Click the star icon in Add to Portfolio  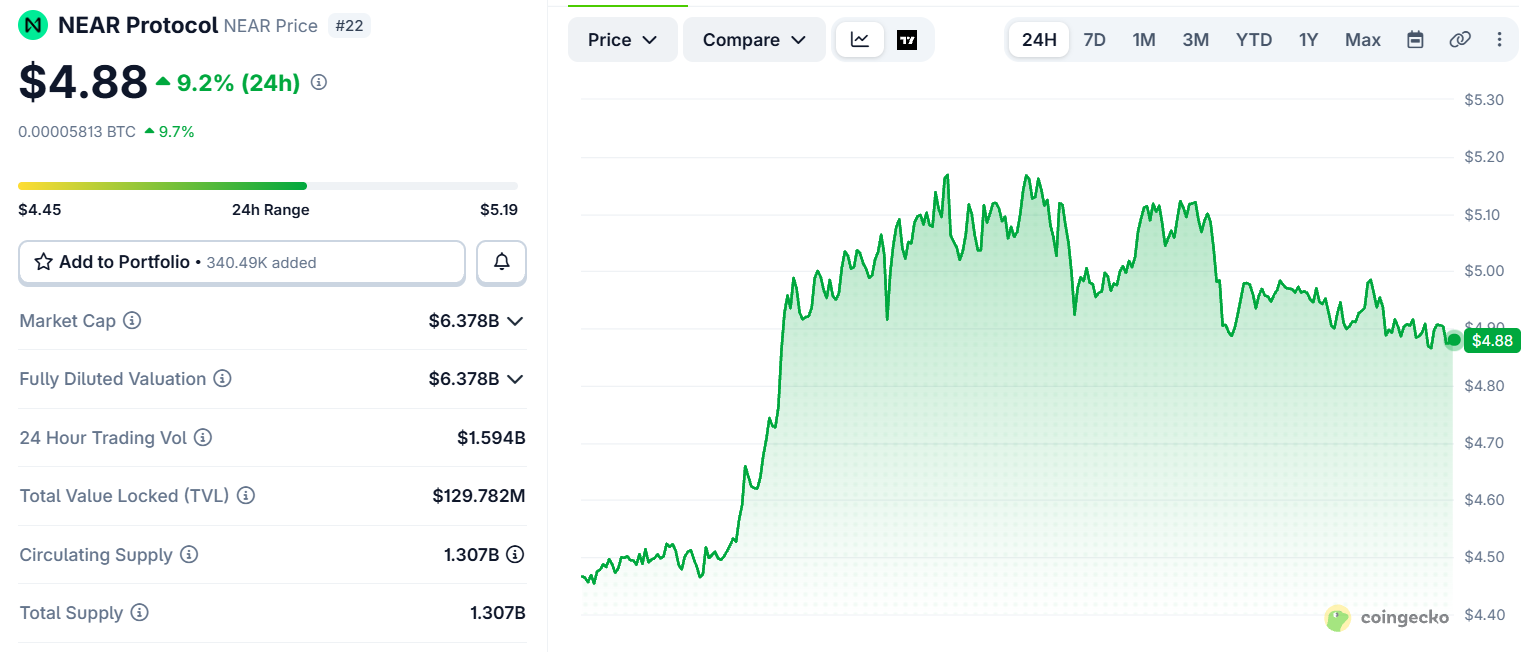[44, 262]
